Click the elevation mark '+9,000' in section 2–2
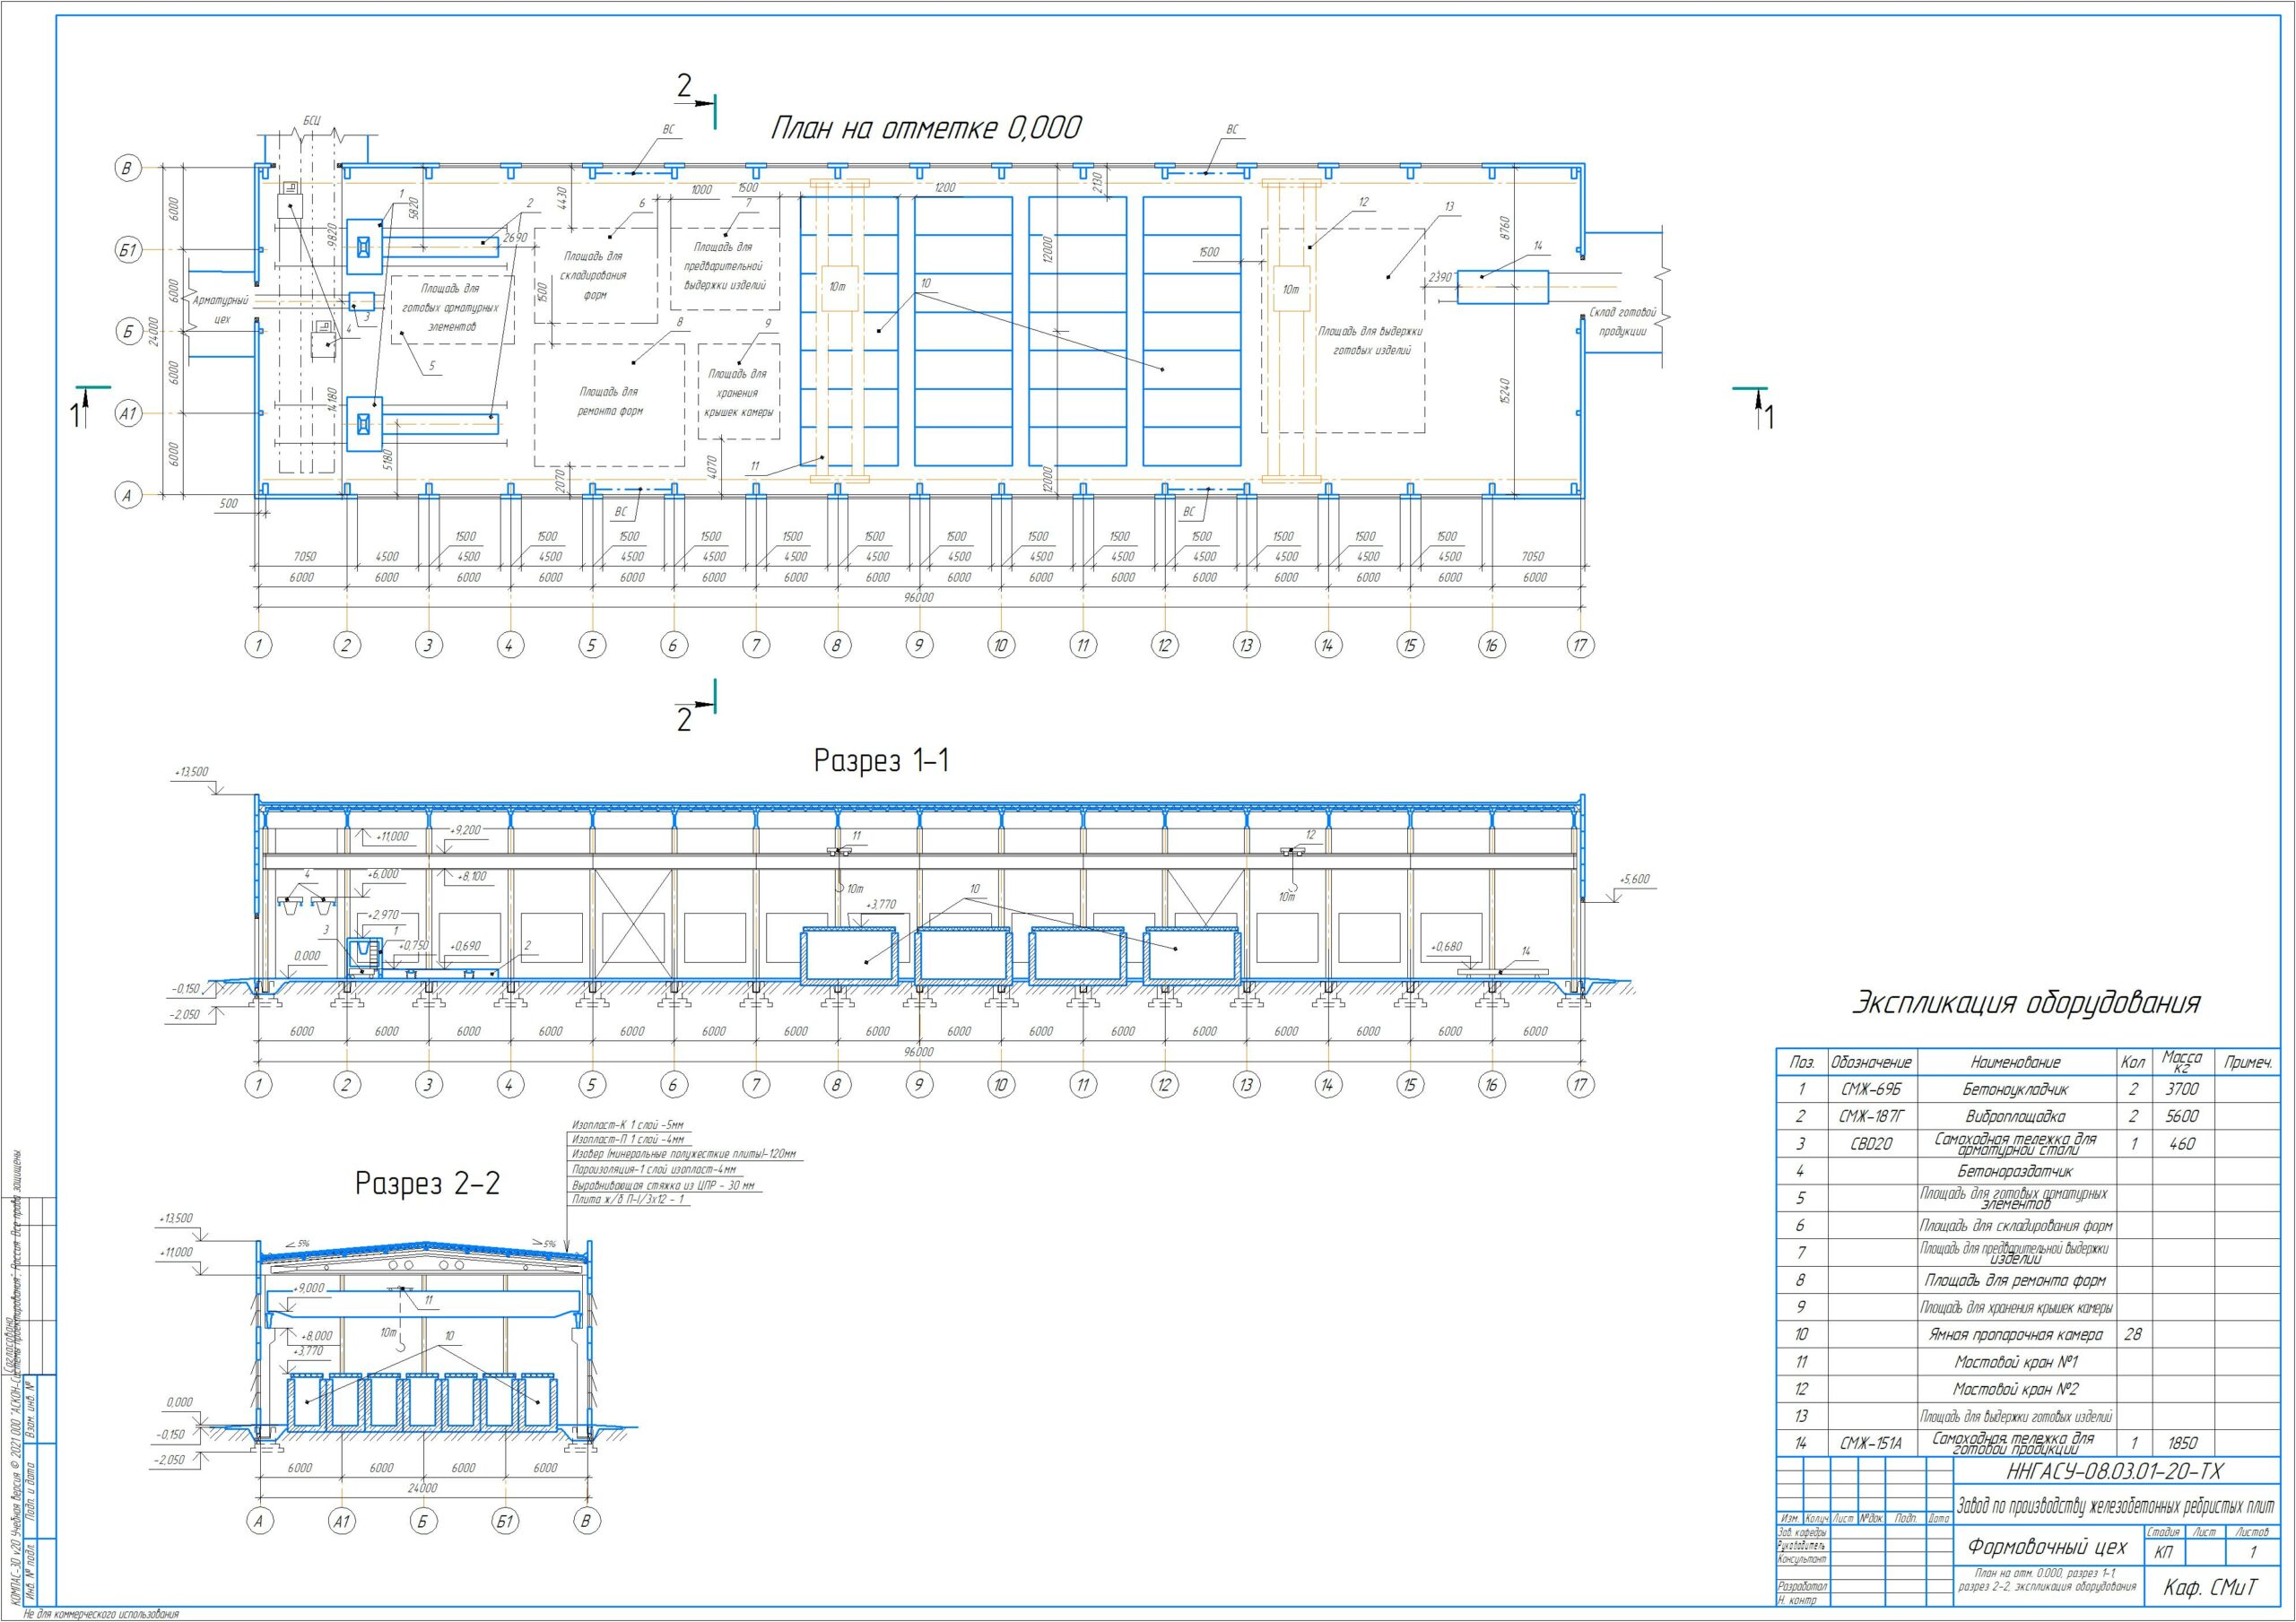 click(x=308, y=1288)
